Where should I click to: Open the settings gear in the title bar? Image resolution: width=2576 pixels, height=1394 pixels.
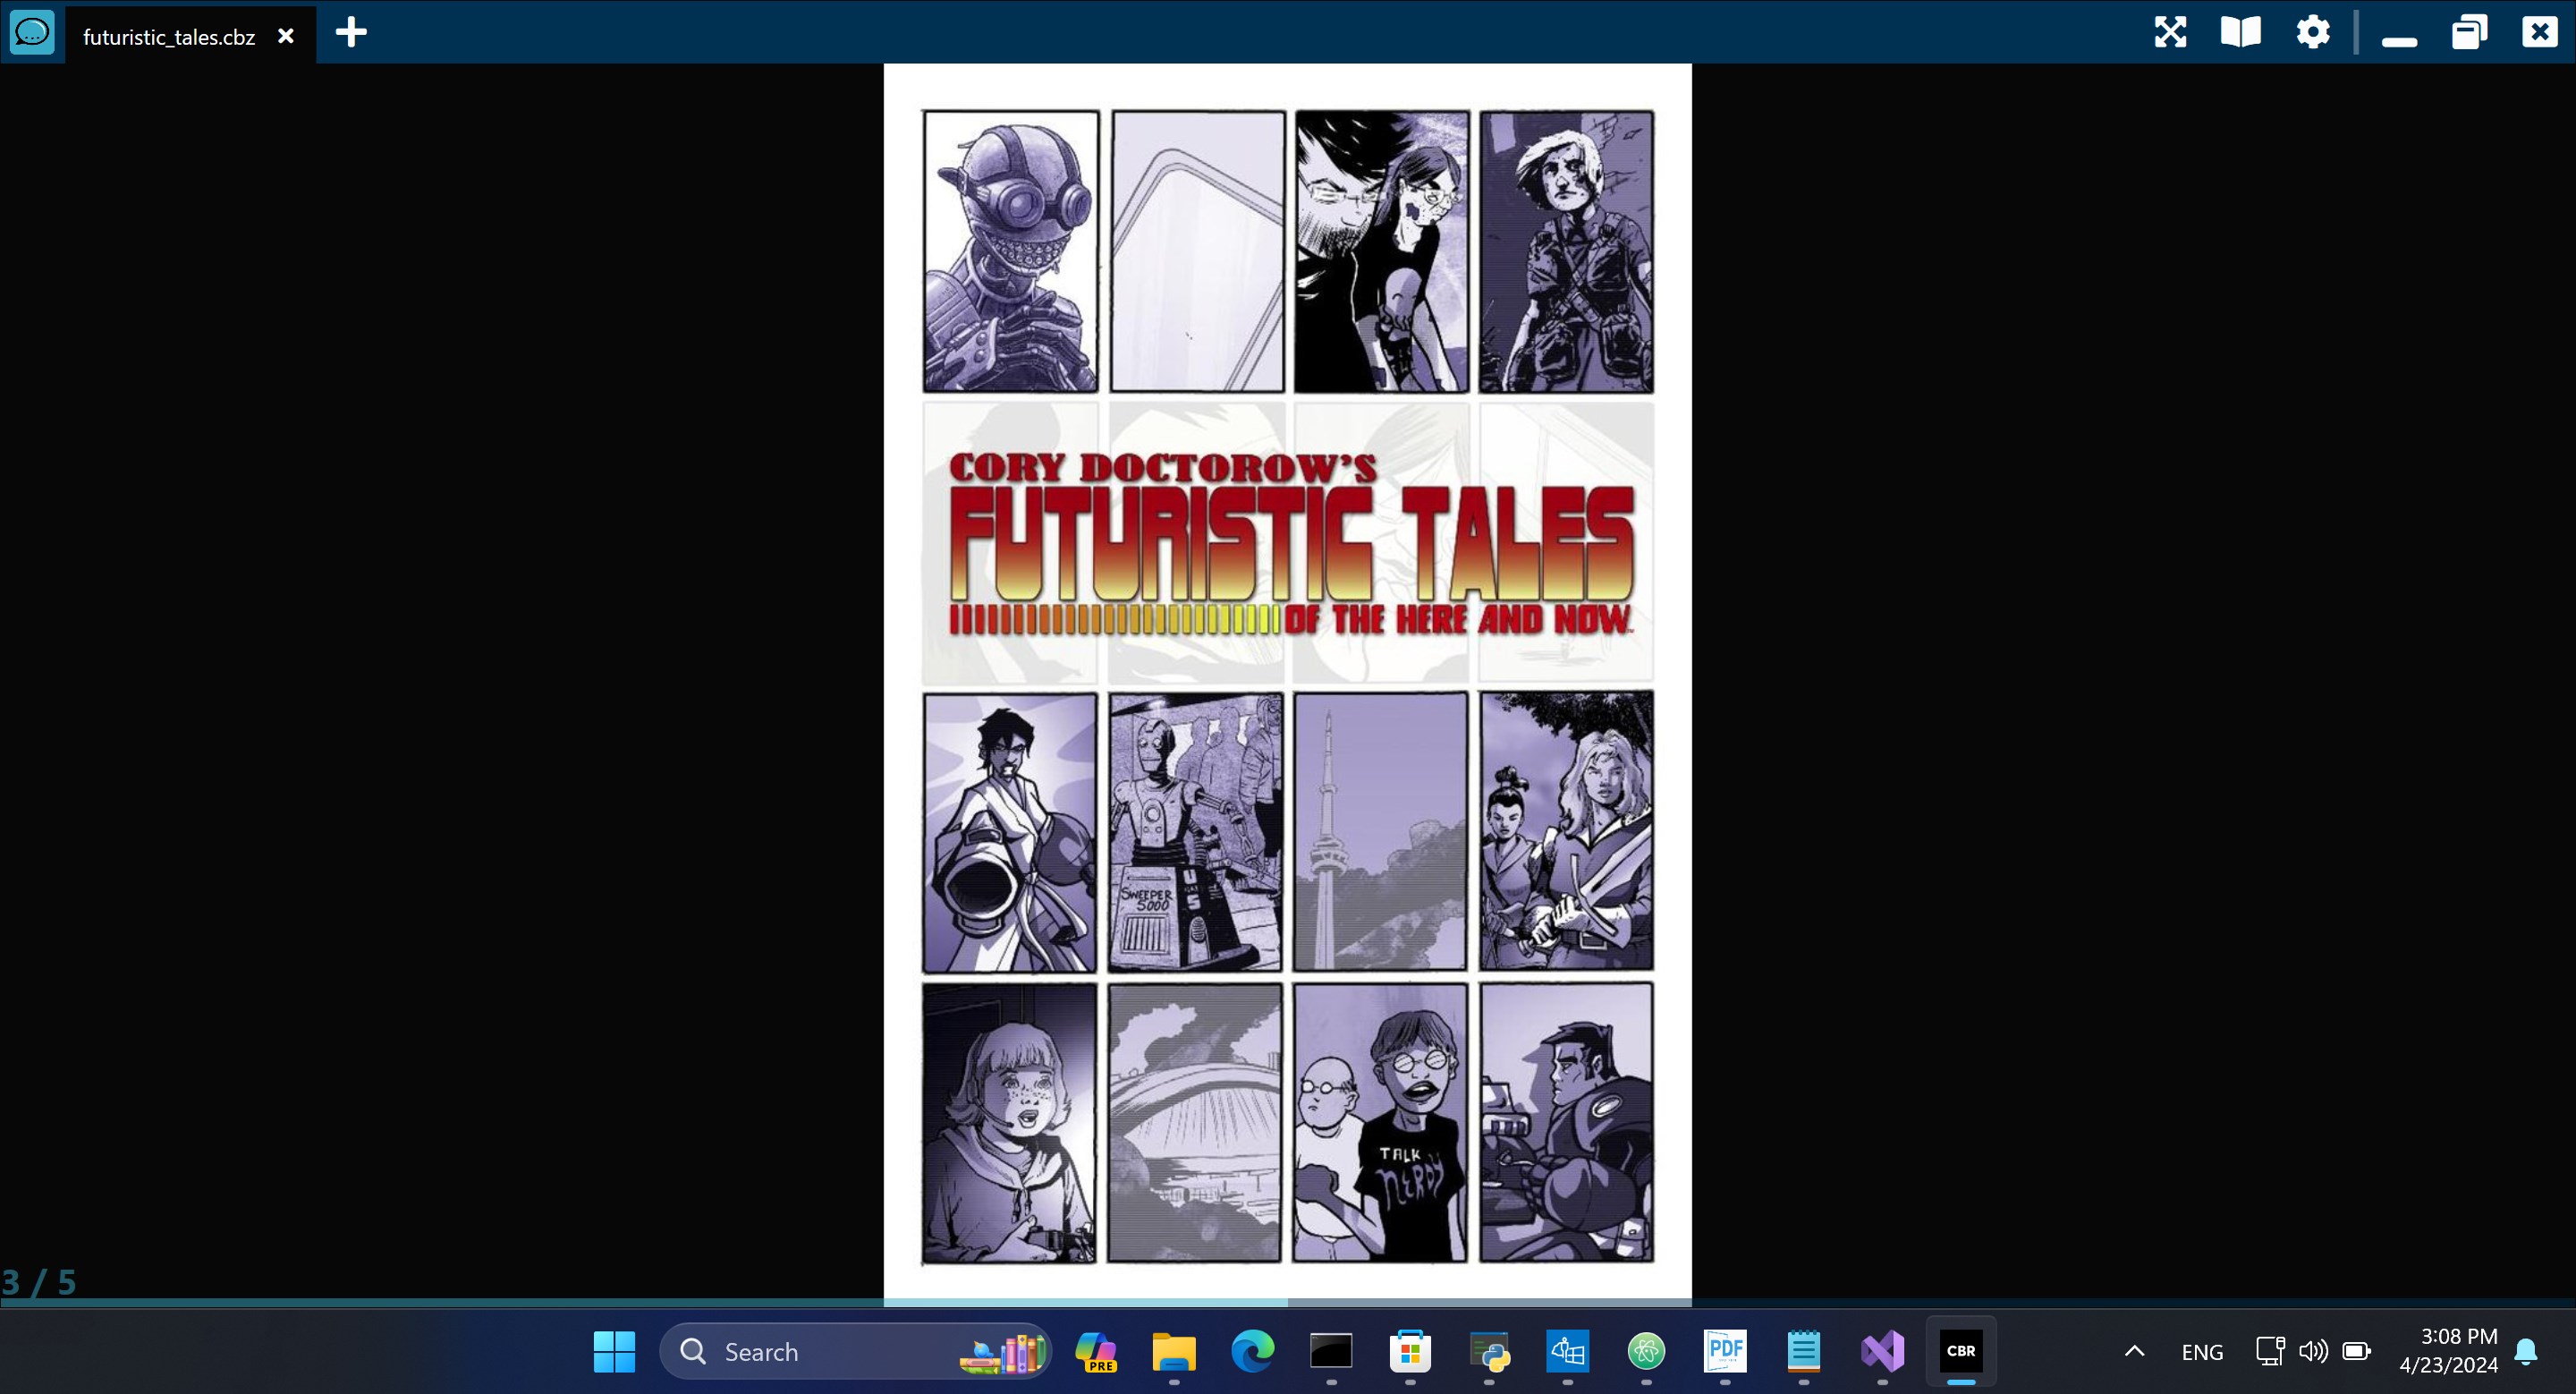[2312, 32]
